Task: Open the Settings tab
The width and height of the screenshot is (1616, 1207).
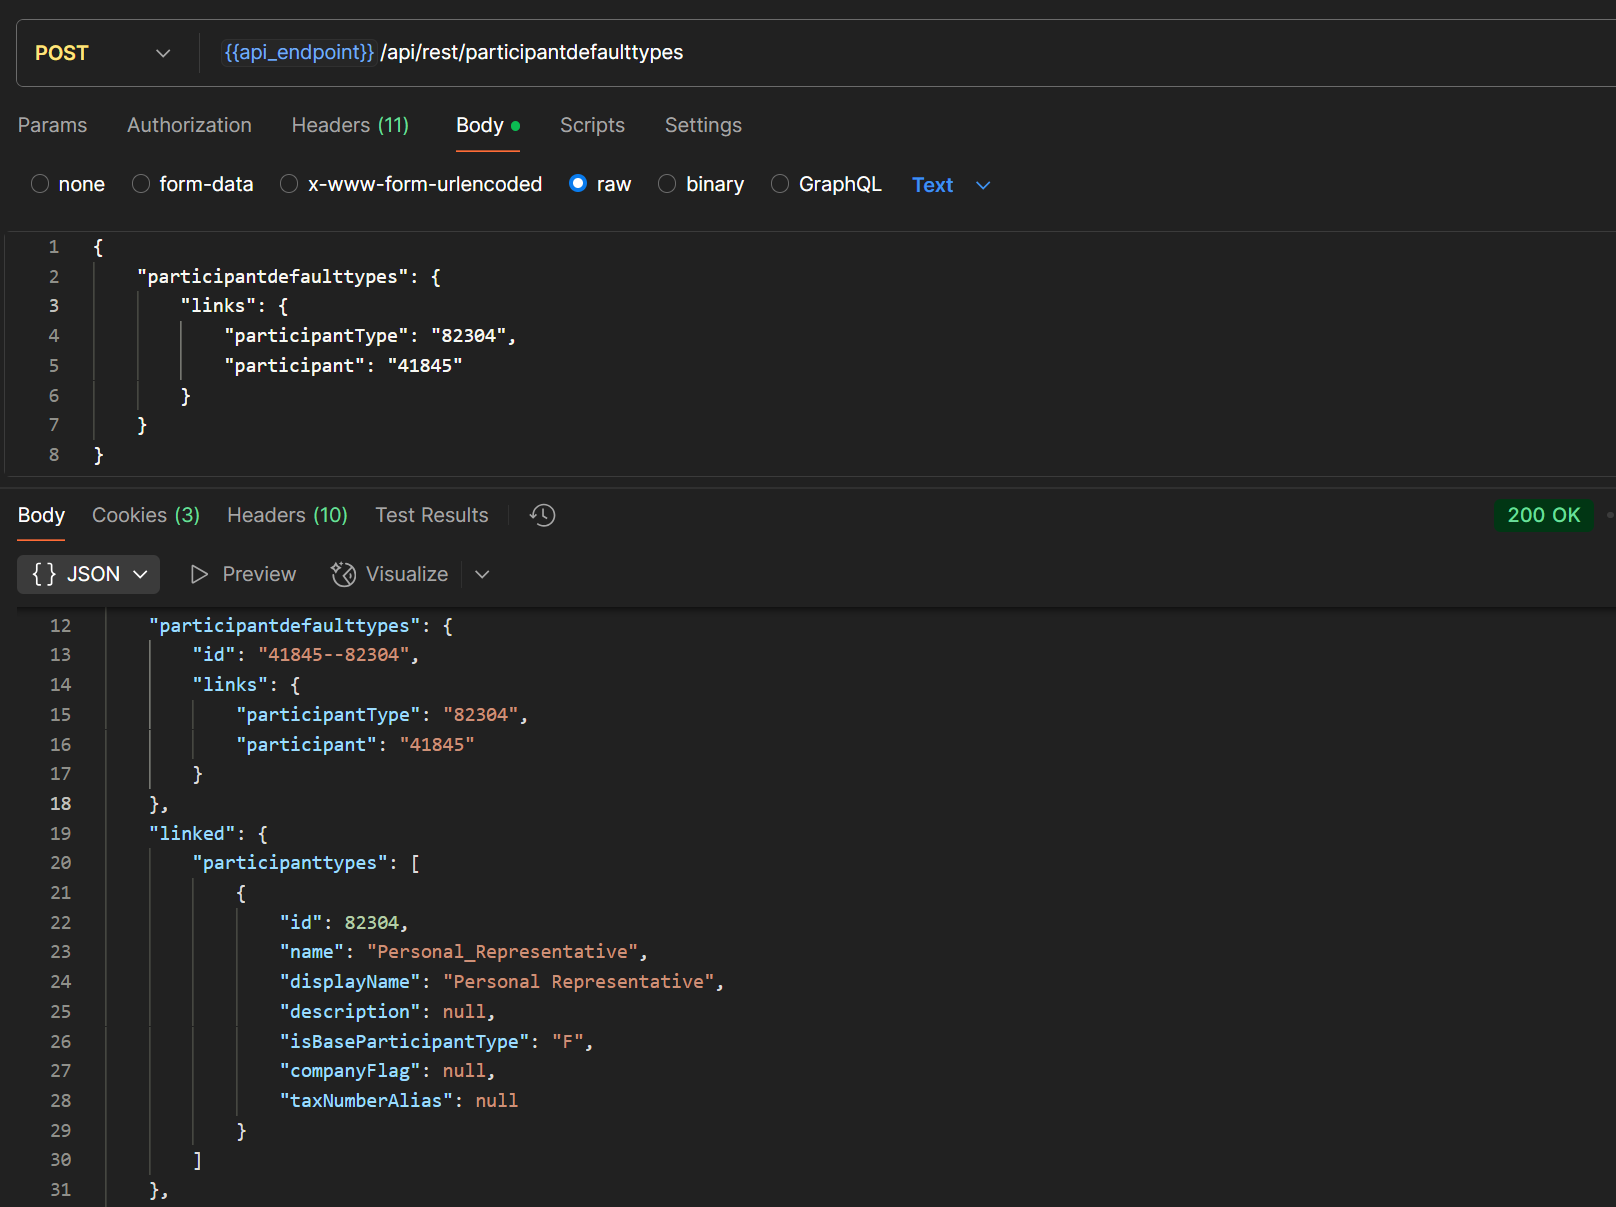Action: [703, 125]
